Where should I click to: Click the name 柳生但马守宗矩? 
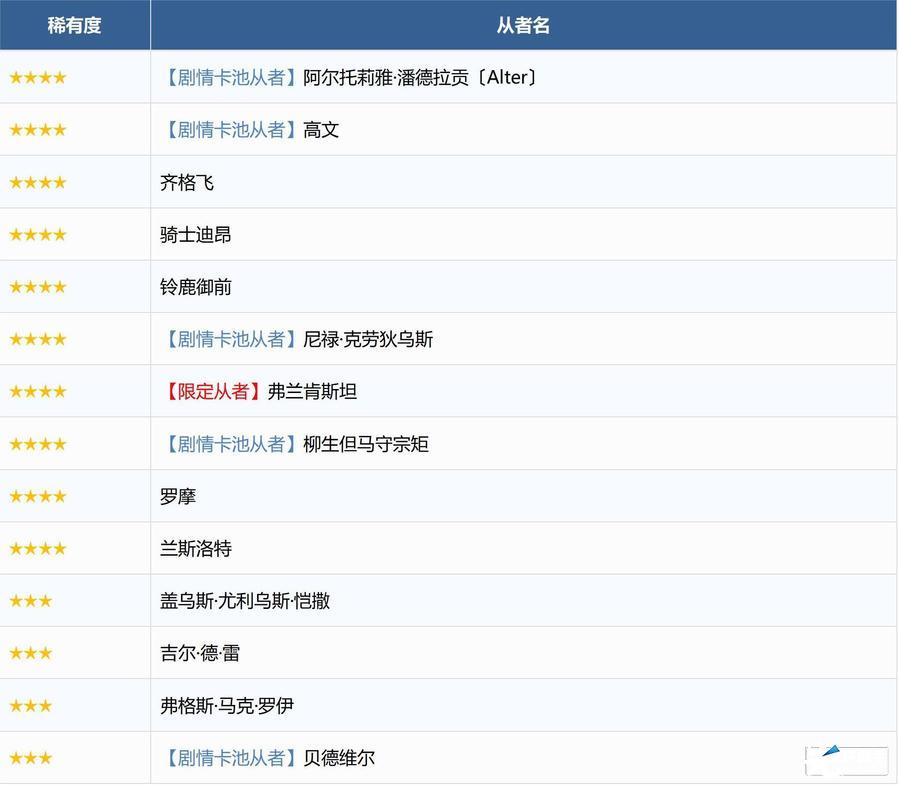(x=366, y=444)
